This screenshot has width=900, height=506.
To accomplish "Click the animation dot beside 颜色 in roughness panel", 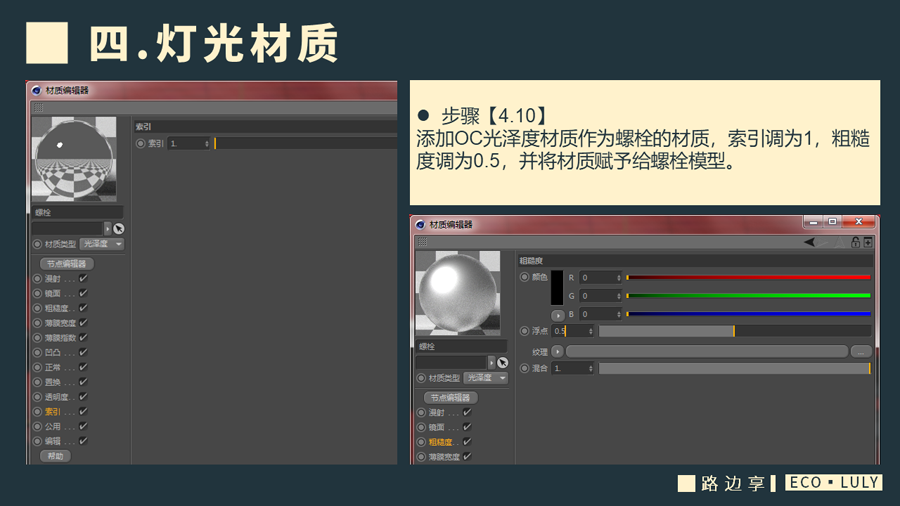I will pos(525,277).
